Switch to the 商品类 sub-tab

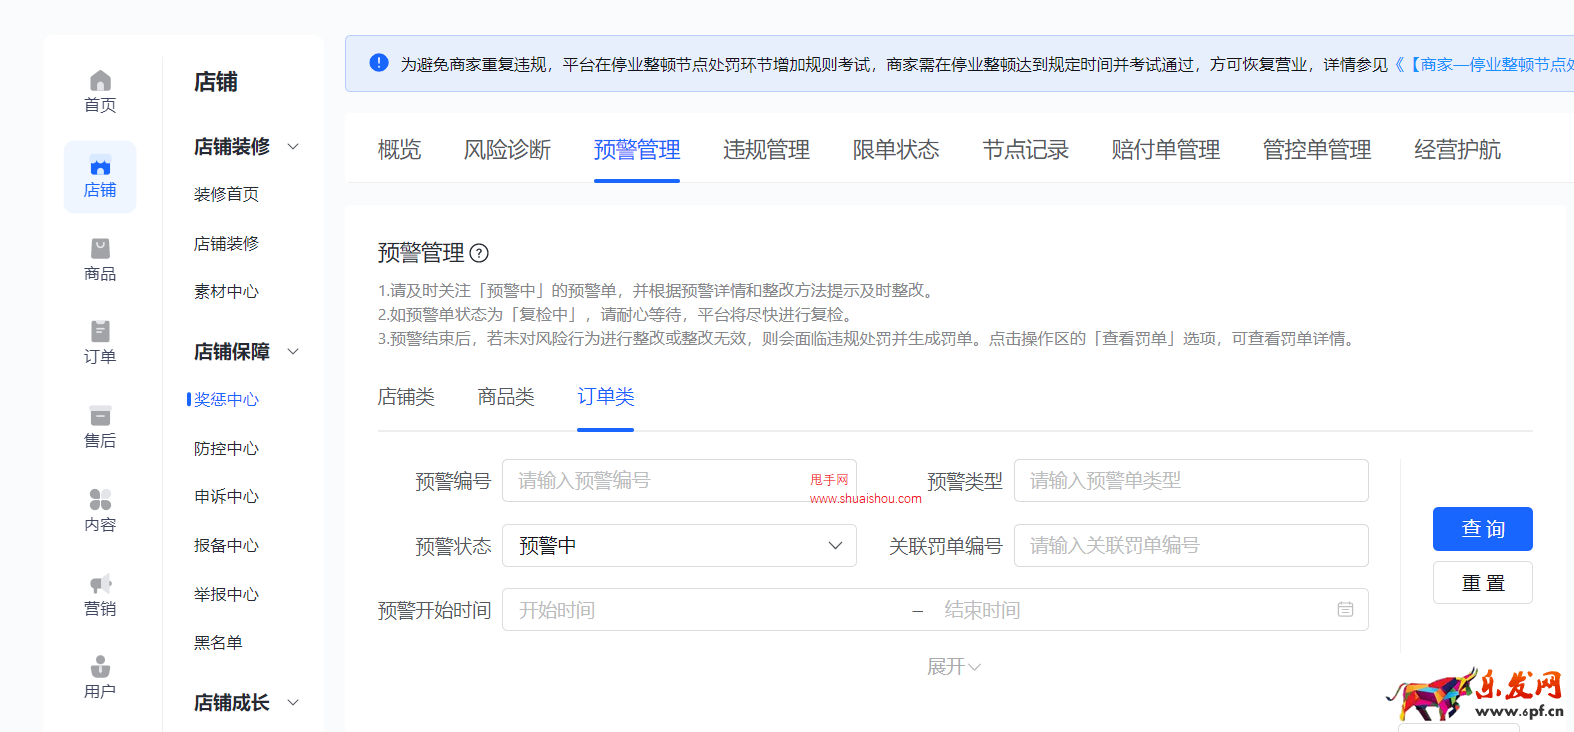(506, 397)
